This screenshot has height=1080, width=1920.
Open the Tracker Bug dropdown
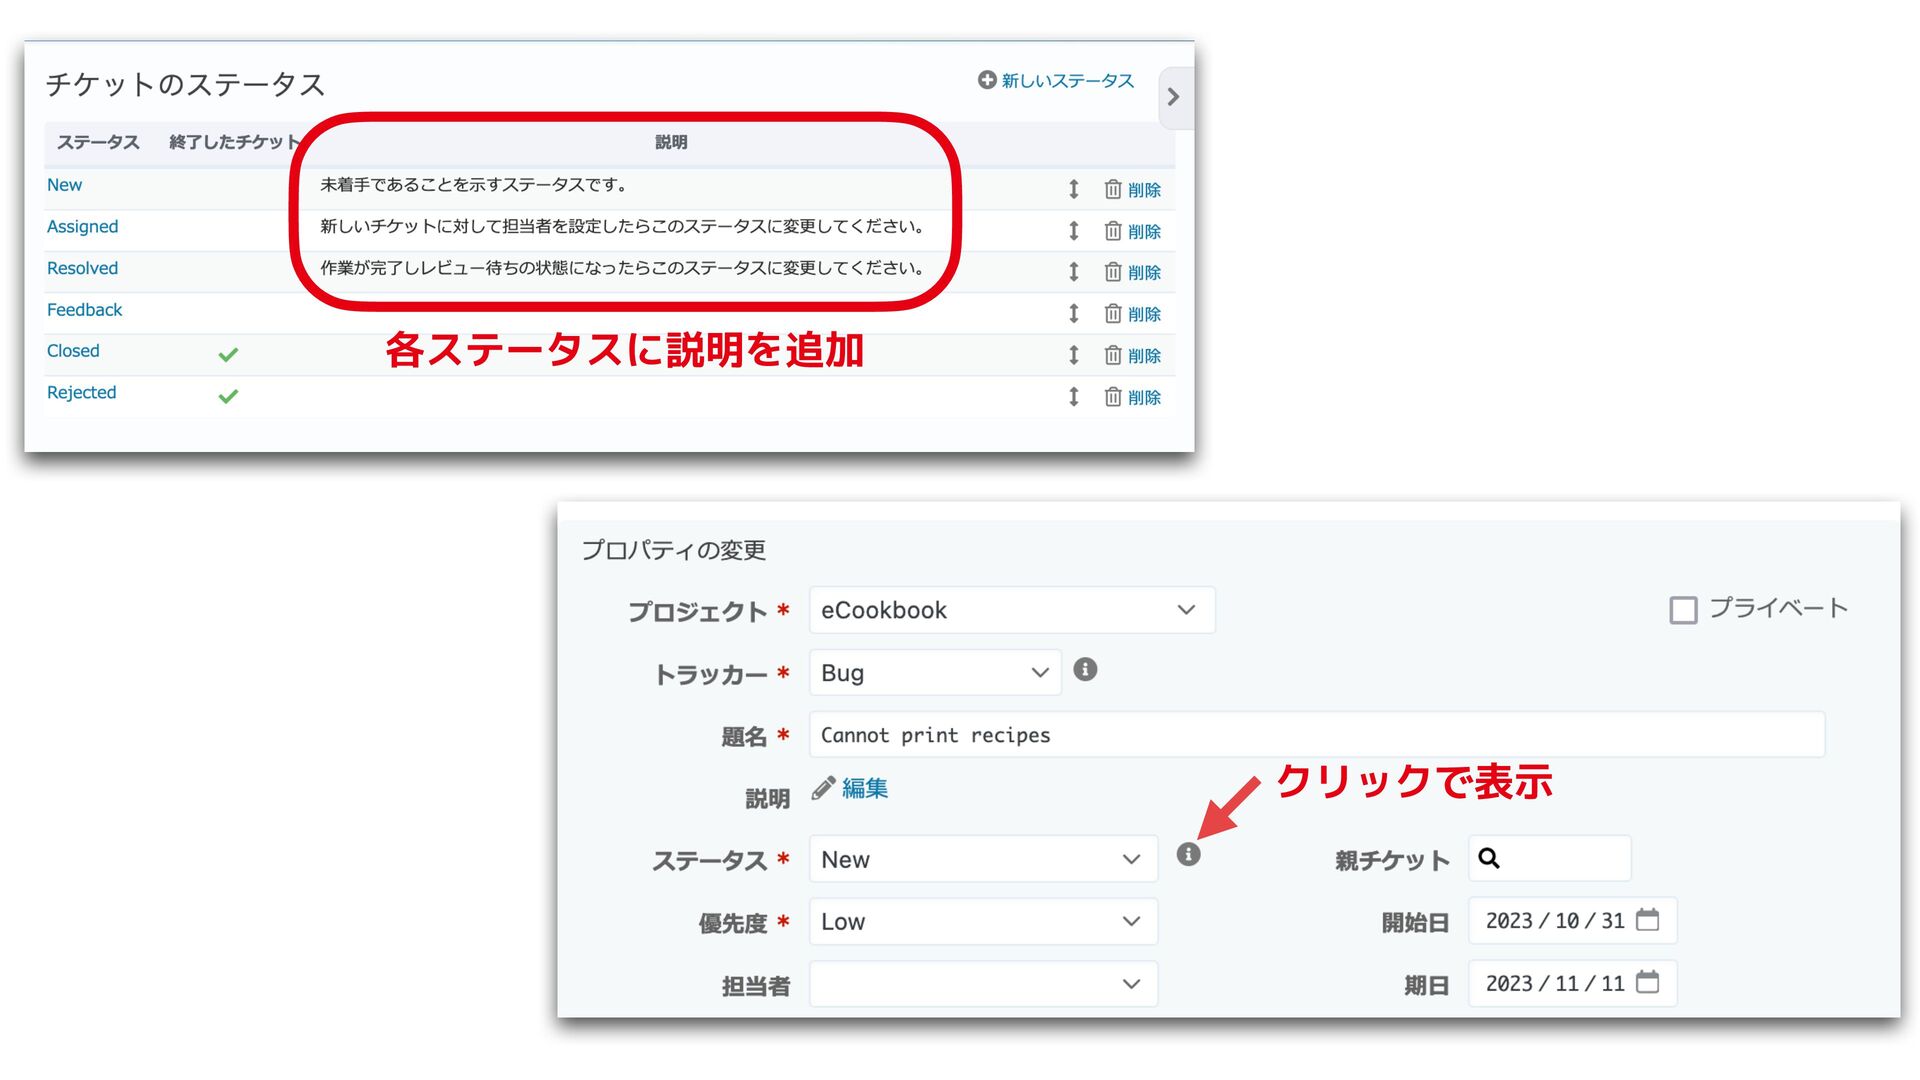pyautogui.click(x=934, y=673)
